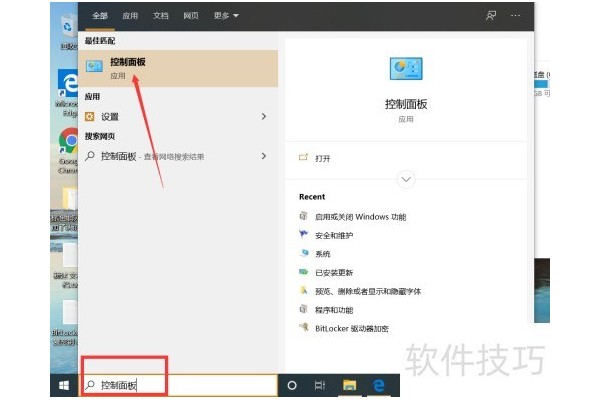Open 启用或关闭 Windows 功能 recent item
Viewport: 600px width, 400px height.
(360, 217)
